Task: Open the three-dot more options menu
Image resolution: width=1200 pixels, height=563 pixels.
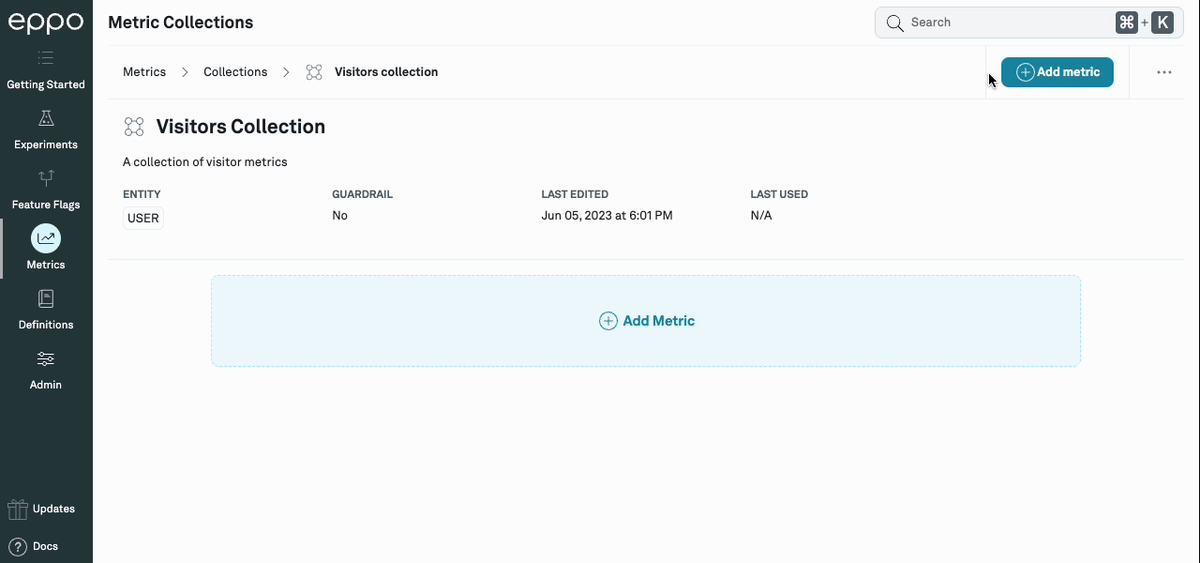Action: 1164,72
